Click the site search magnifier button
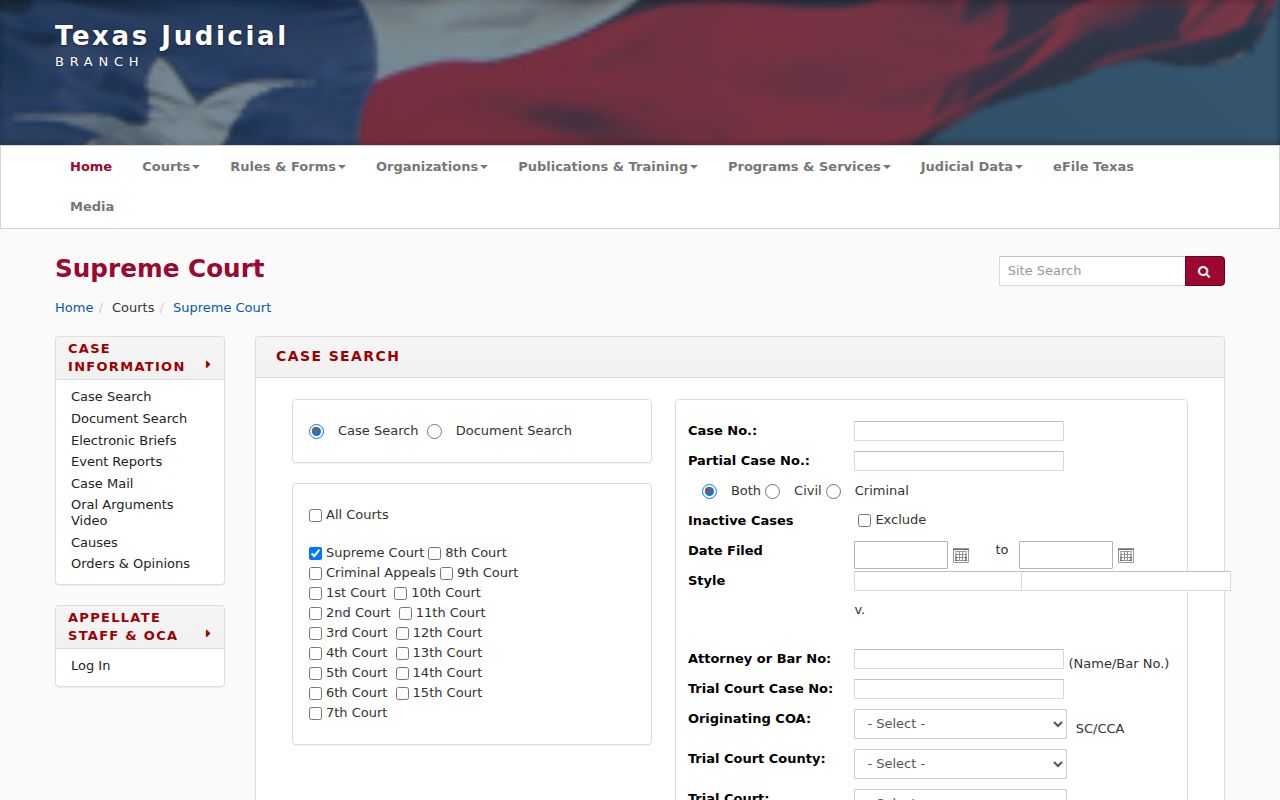 [1204, 271]
